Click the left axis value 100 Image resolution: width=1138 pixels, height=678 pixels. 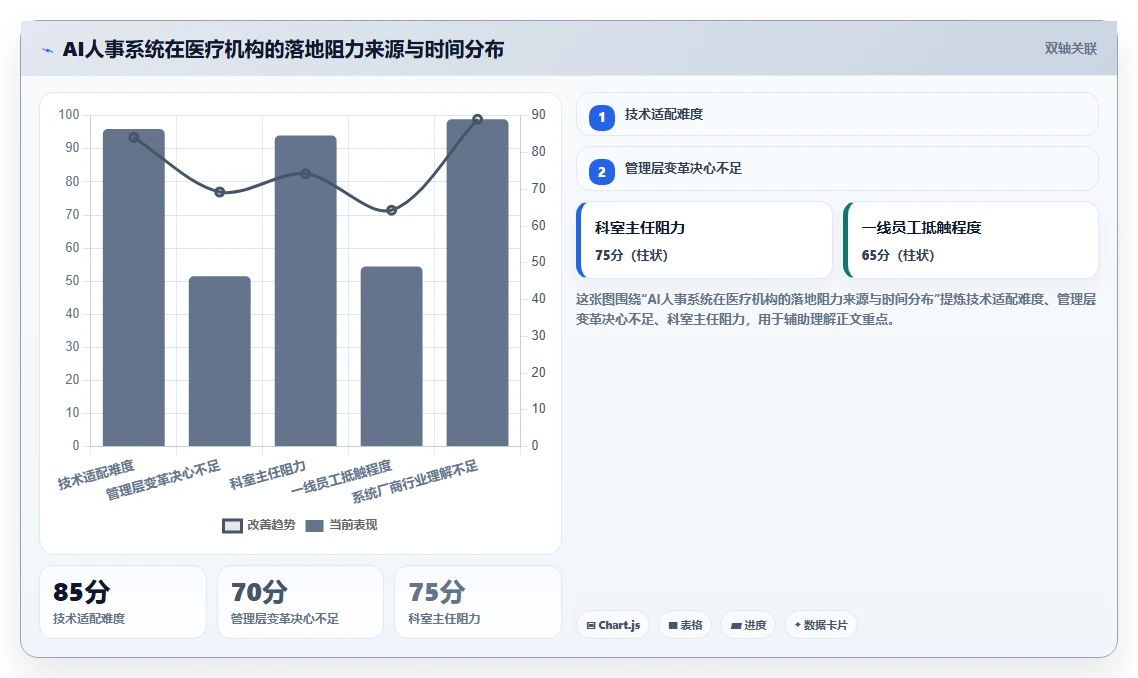(69, 115)
